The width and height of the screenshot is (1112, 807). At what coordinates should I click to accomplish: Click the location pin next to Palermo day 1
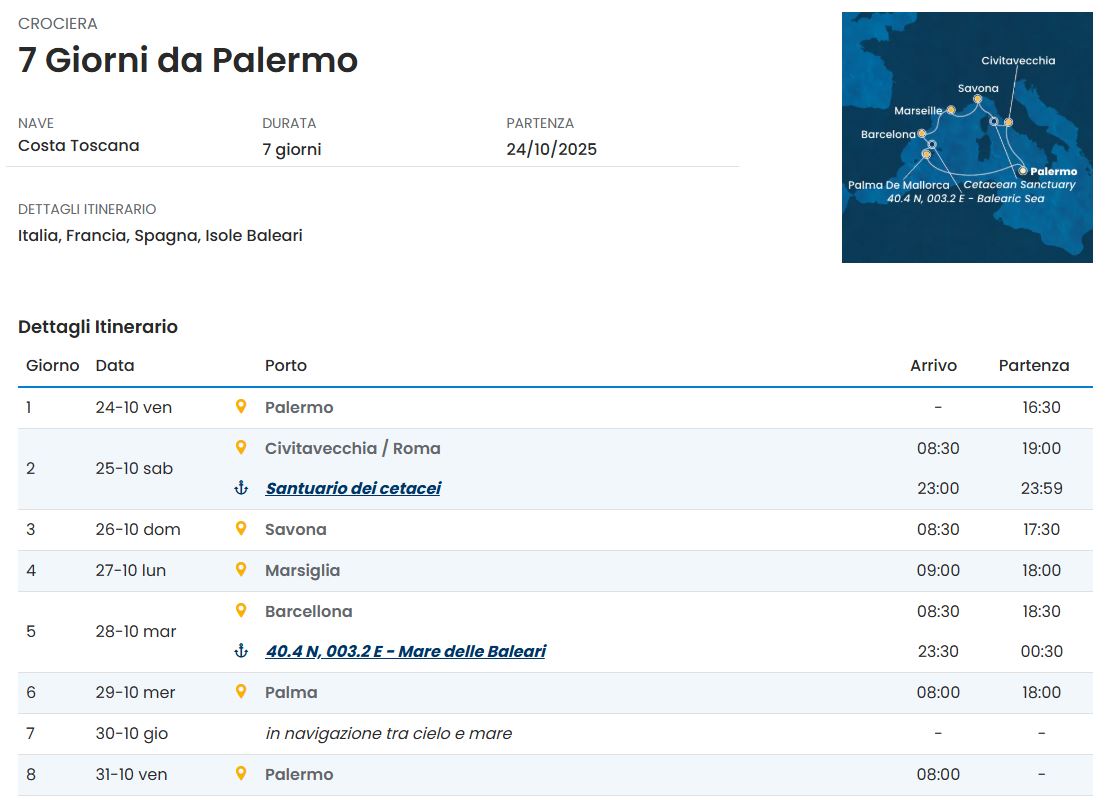[x=241, y=406]
